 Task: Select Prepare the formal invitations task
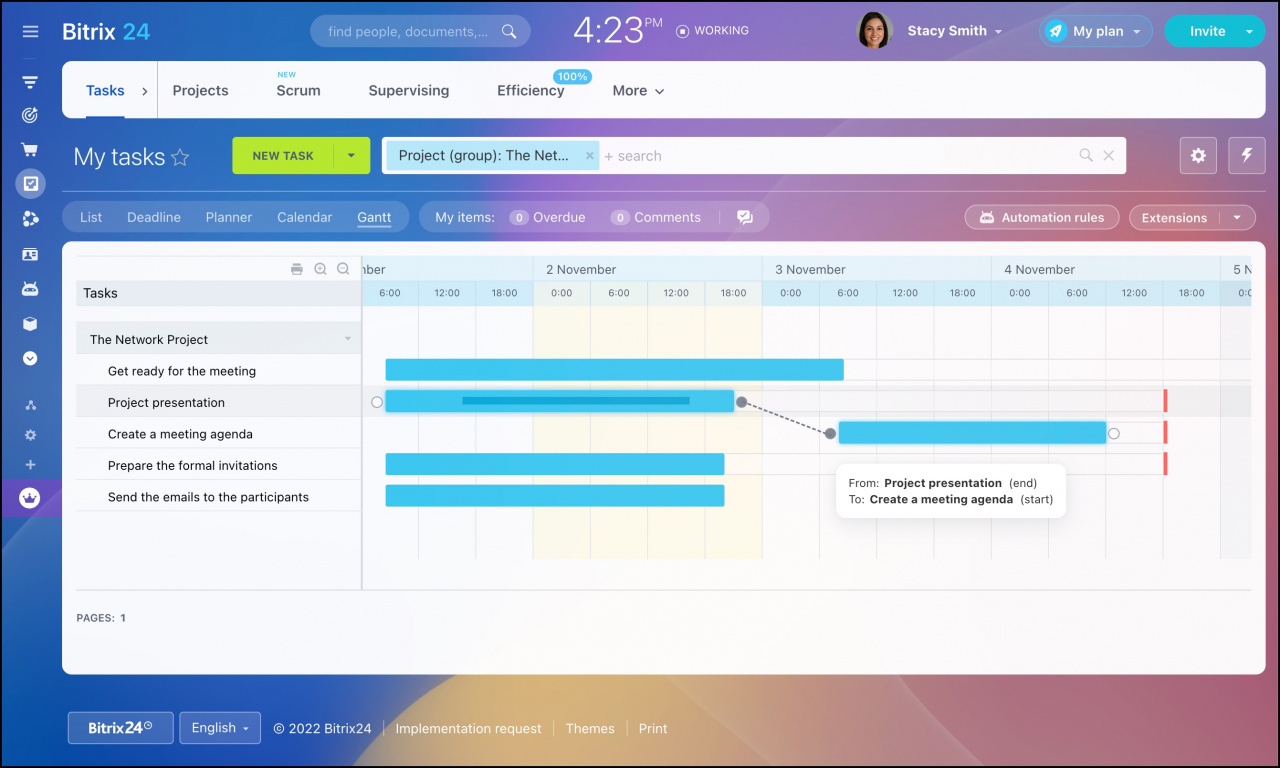(192, 465)
